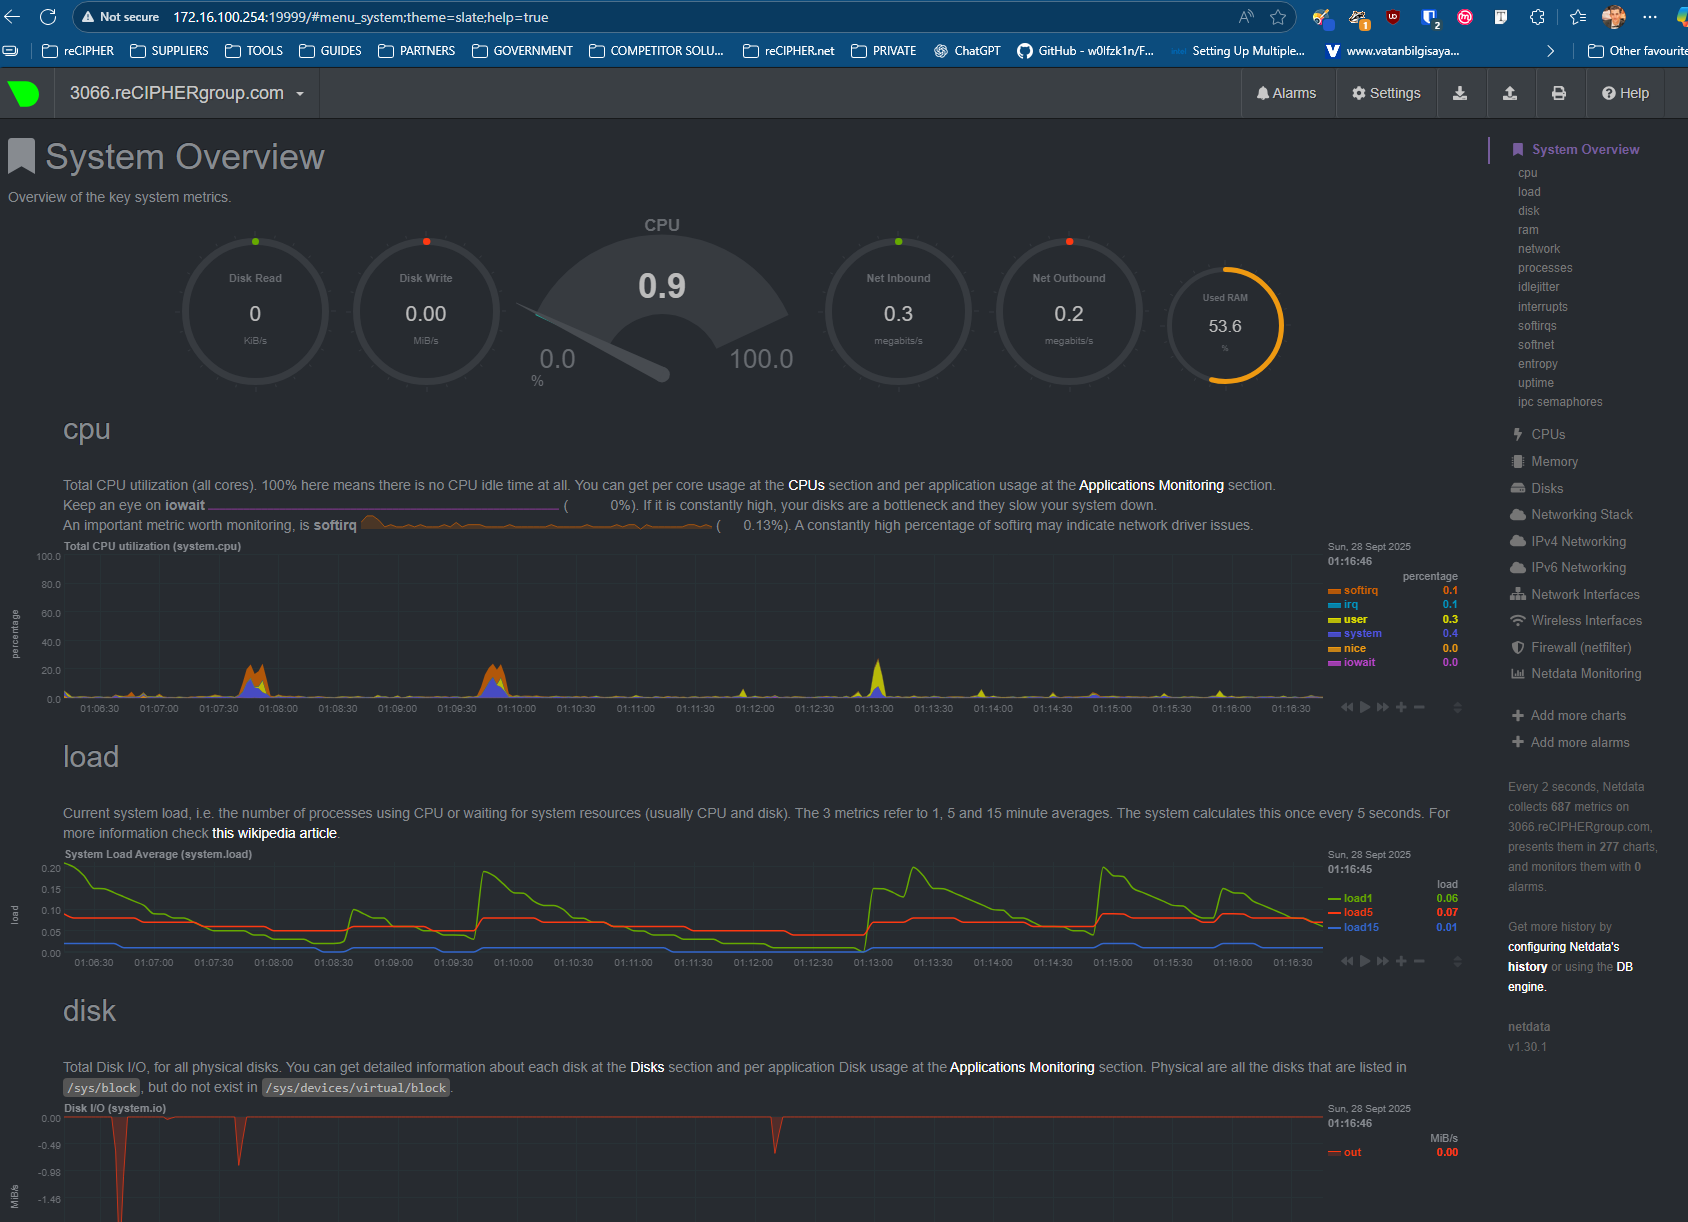Expand the bookmarks bar overflow chevron
The height and width of the screenshot is (1222, 1688).
pyautogui.click(x=1550, y=51)
